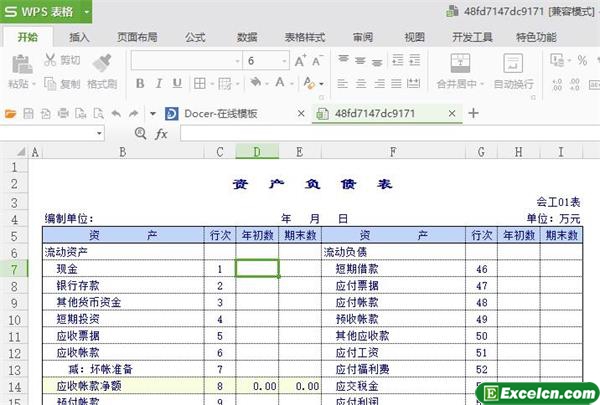Click the Paste icon in the ribbon

22,64
